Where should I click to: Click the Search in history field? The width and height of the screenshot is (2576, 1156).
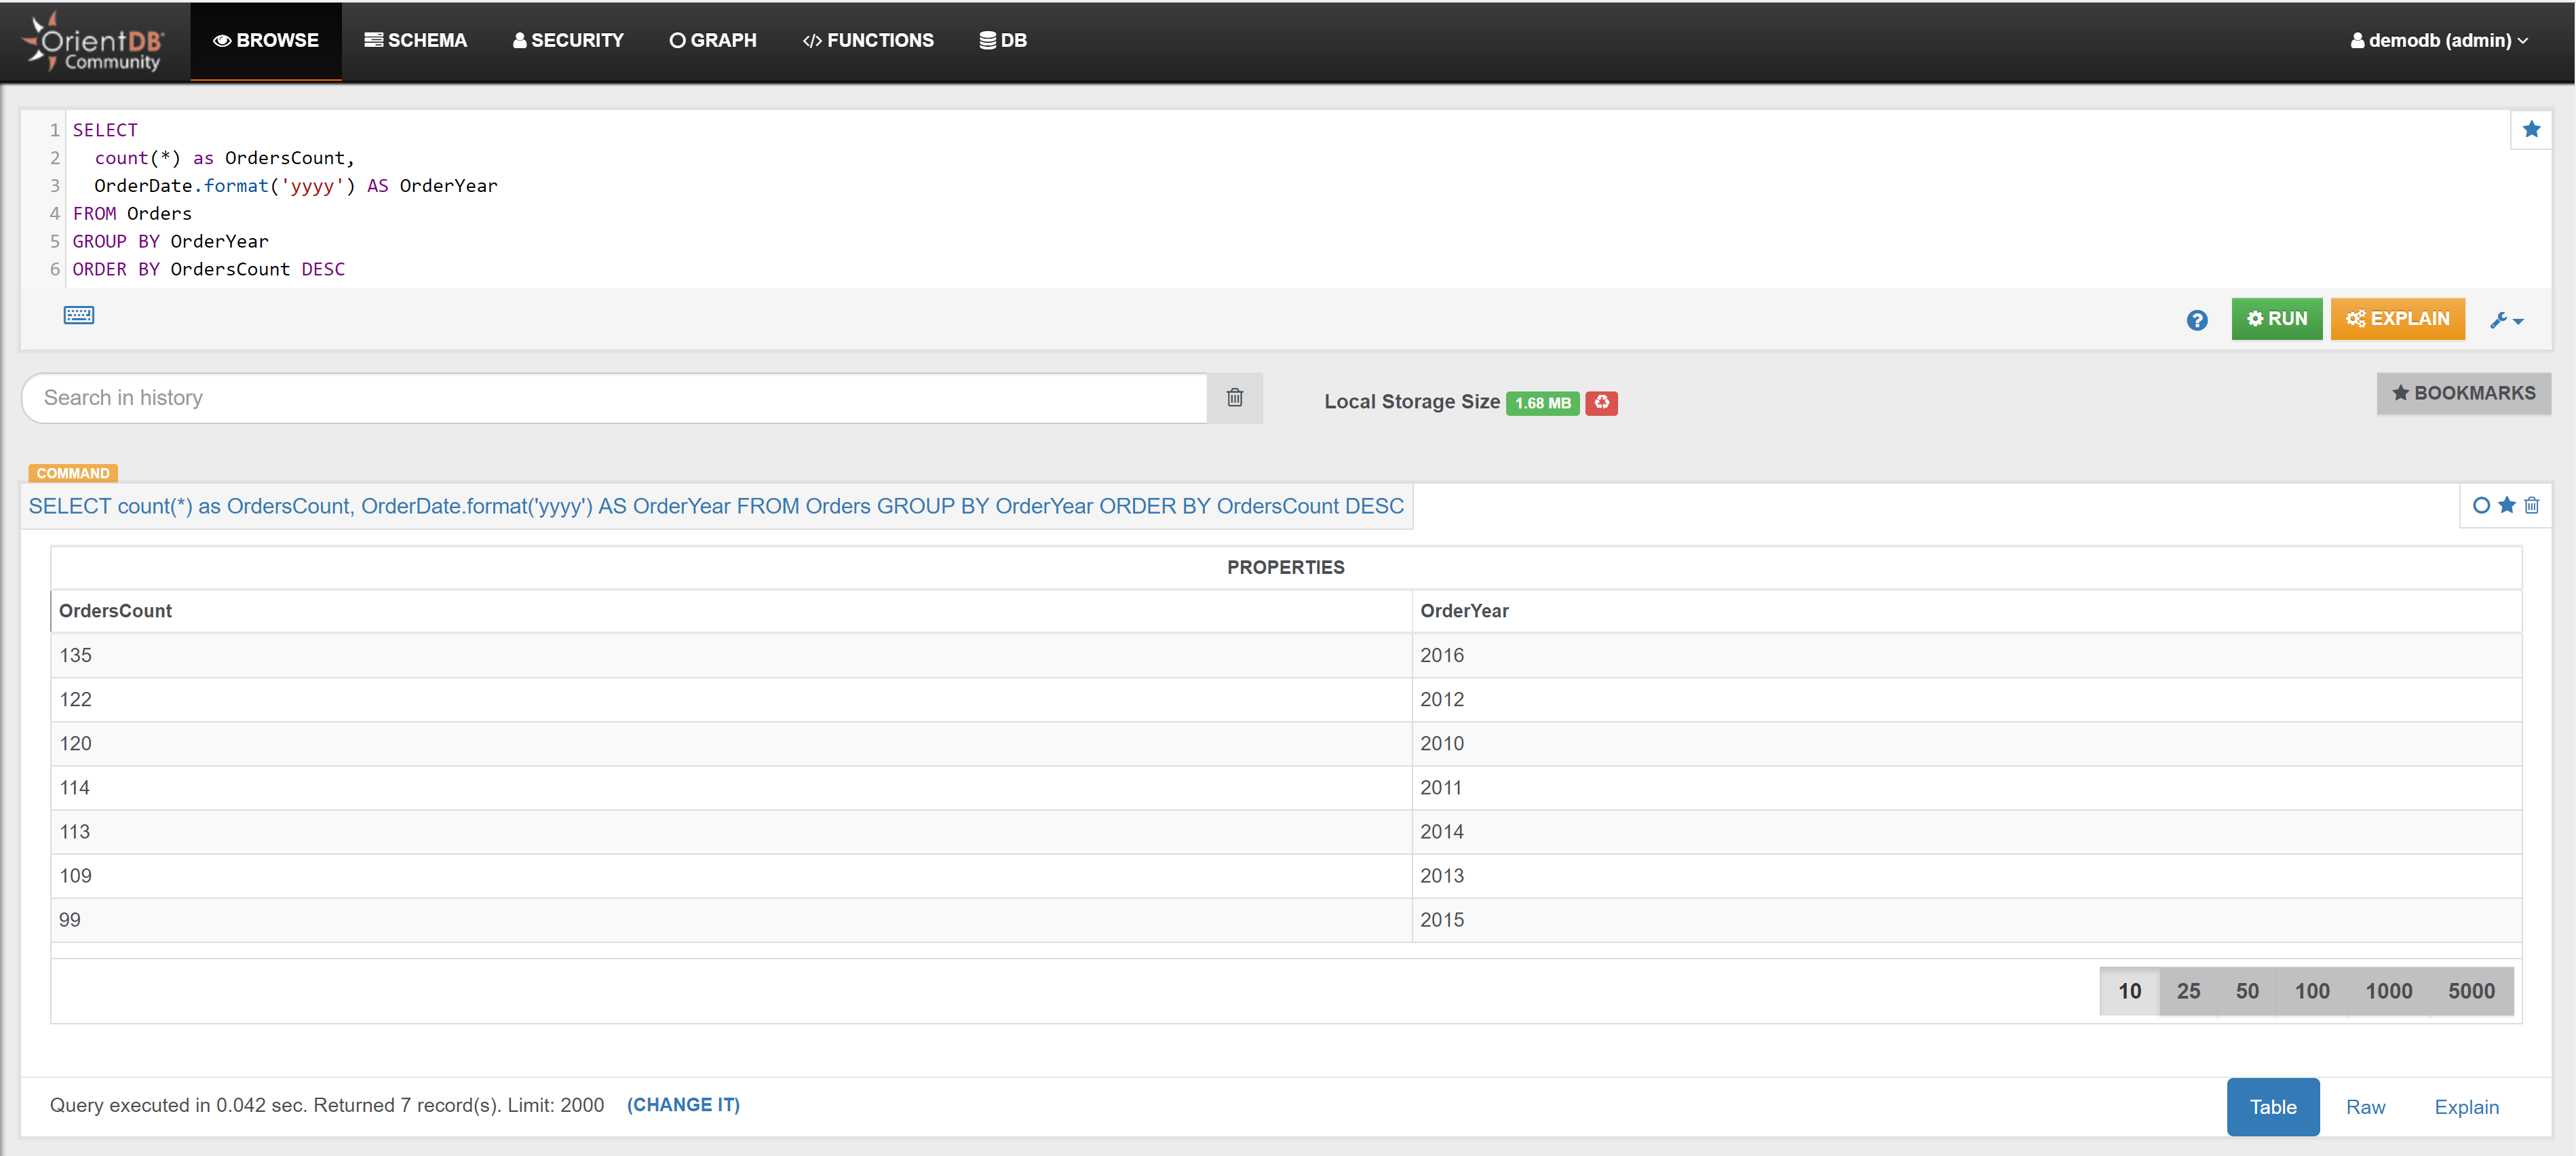click(614, 398)
